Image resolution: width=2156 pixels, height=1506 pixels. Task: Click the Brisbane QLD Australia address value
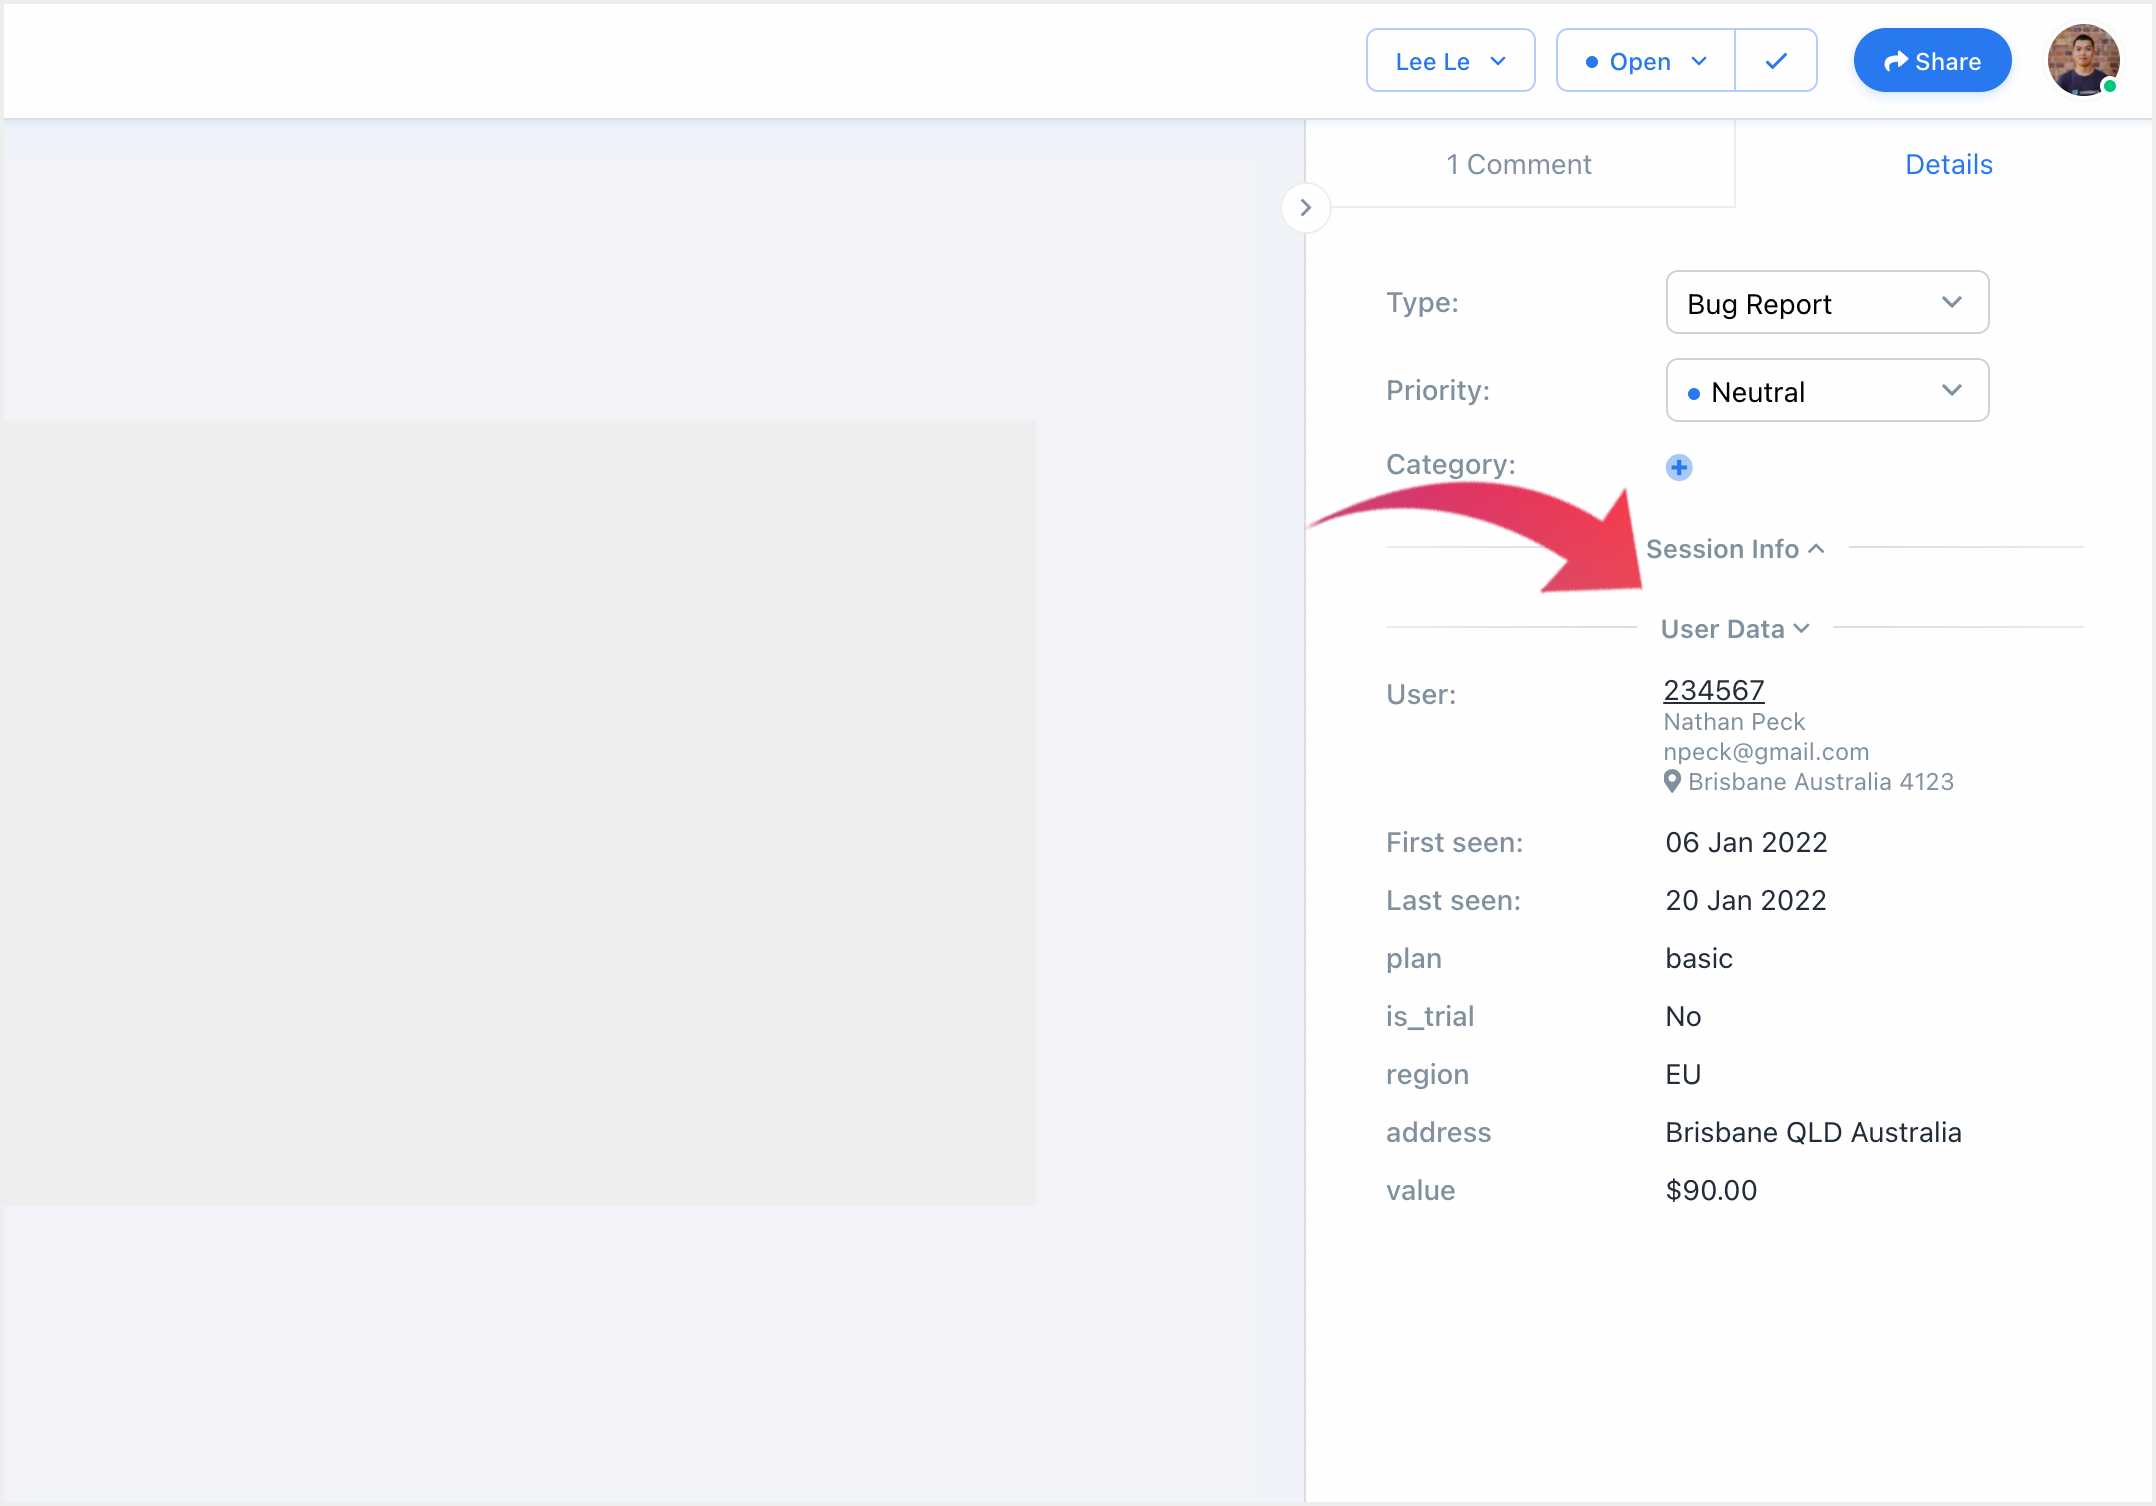pos(1812,1132)
